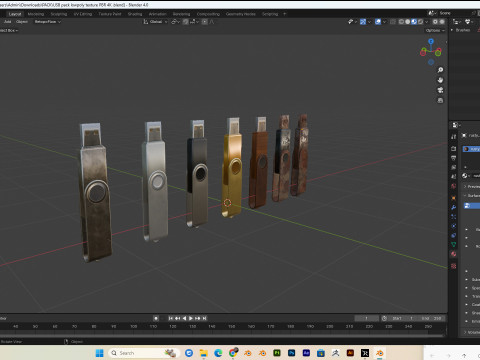
Task: Open the Geometry Nodes workspace tab
Action: 241,14
